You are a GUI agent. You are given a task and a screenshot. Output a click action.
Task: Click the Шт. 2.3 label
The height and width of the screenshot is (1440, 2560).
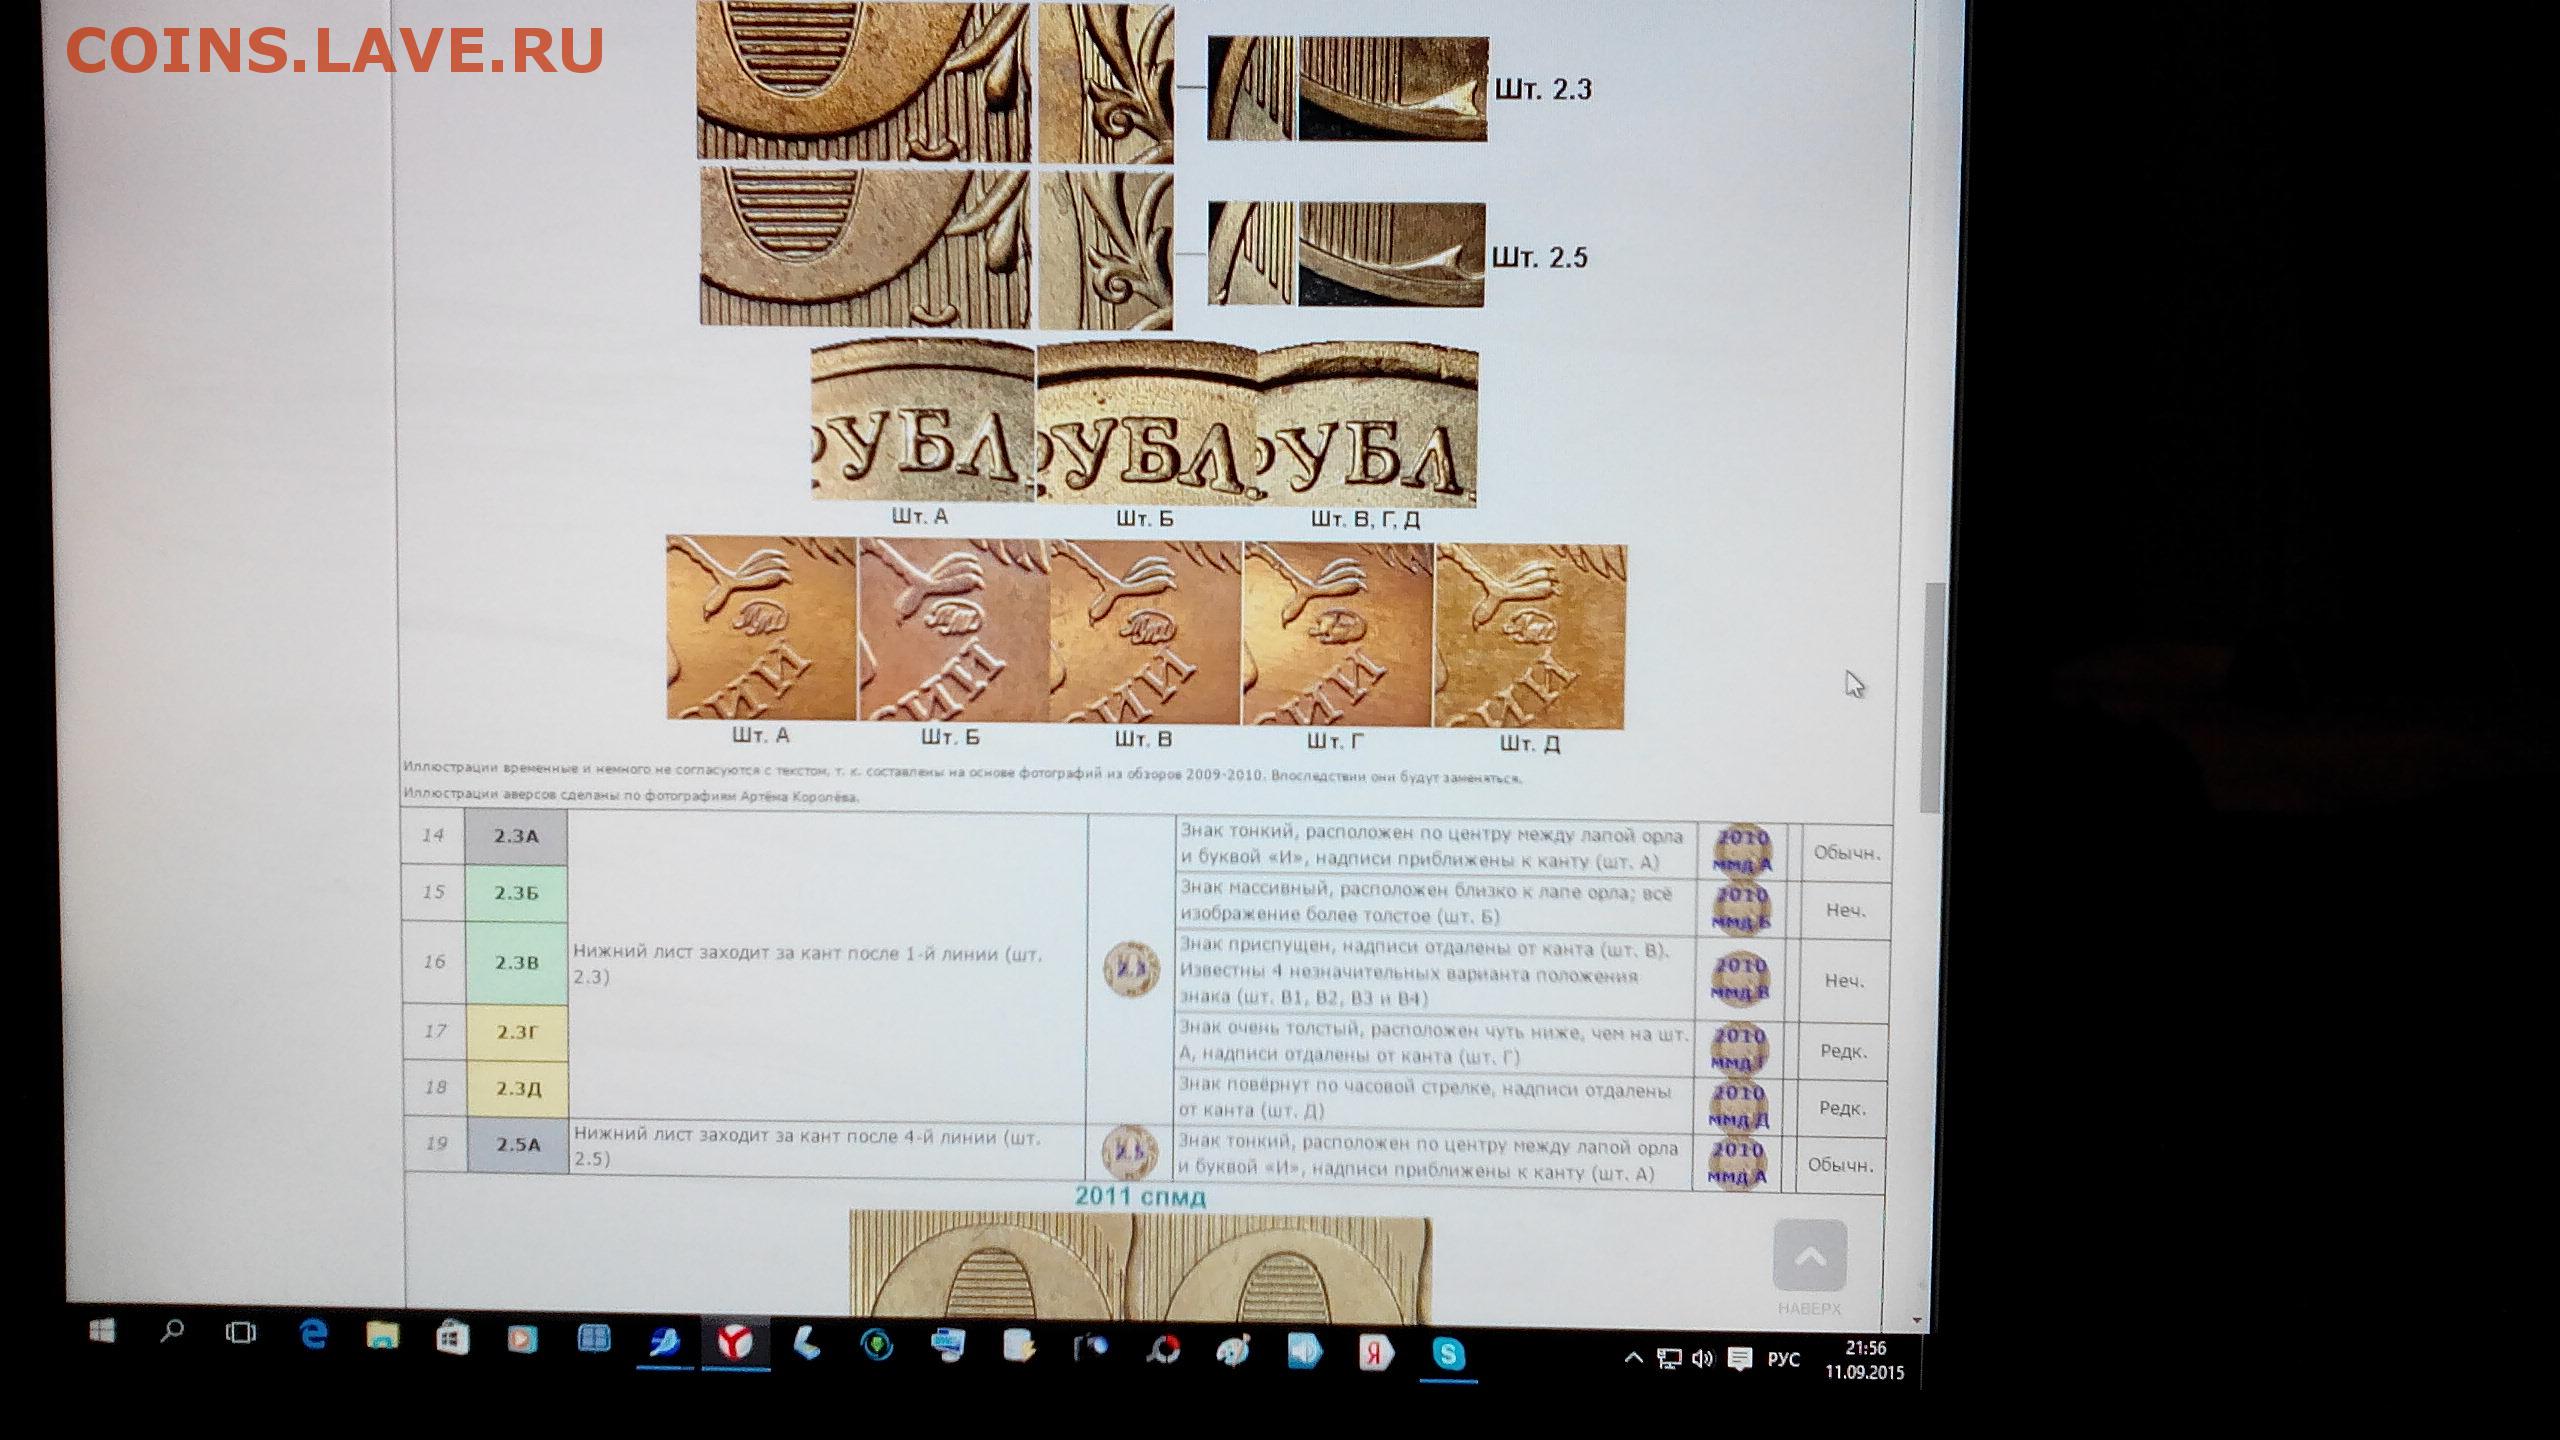coord(1543,89)
